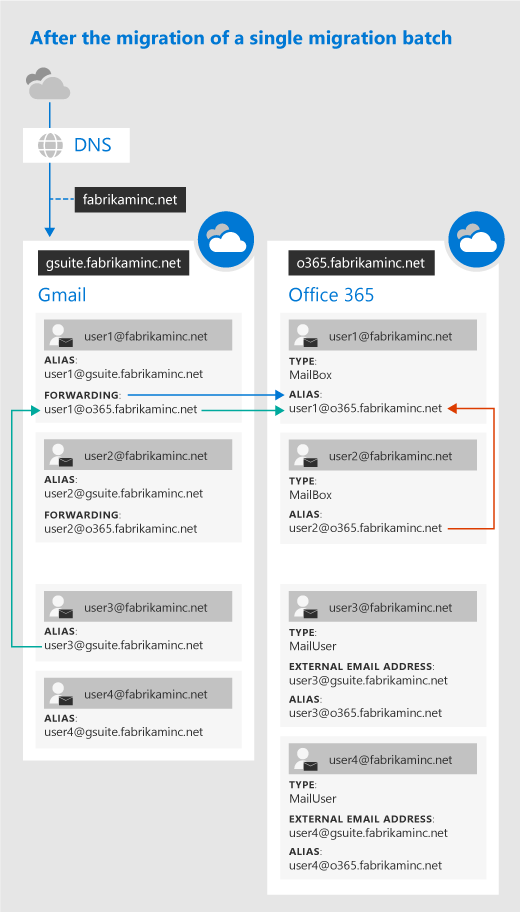This screenshot has height=912, width=520.
Task: Click the blue cloud icon above Office 365 panel
Action: (x=476, y=240)
